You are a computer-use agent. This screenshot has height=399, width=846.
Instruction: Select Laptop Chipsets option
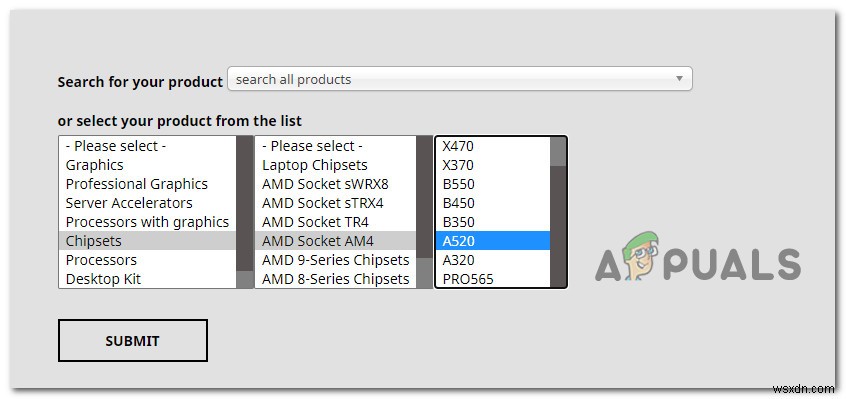(336, 165)
